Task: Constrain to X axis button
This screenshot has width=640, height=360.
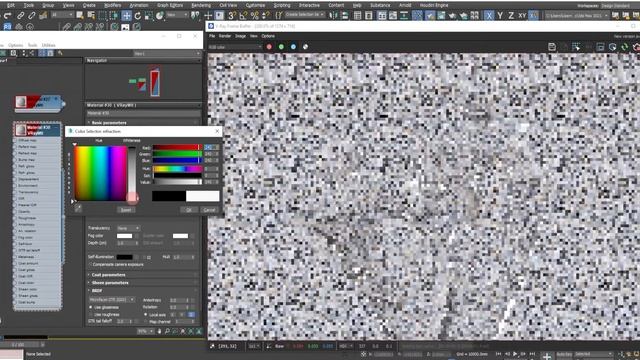Action: pyautogui.click(x=489, y=16)
